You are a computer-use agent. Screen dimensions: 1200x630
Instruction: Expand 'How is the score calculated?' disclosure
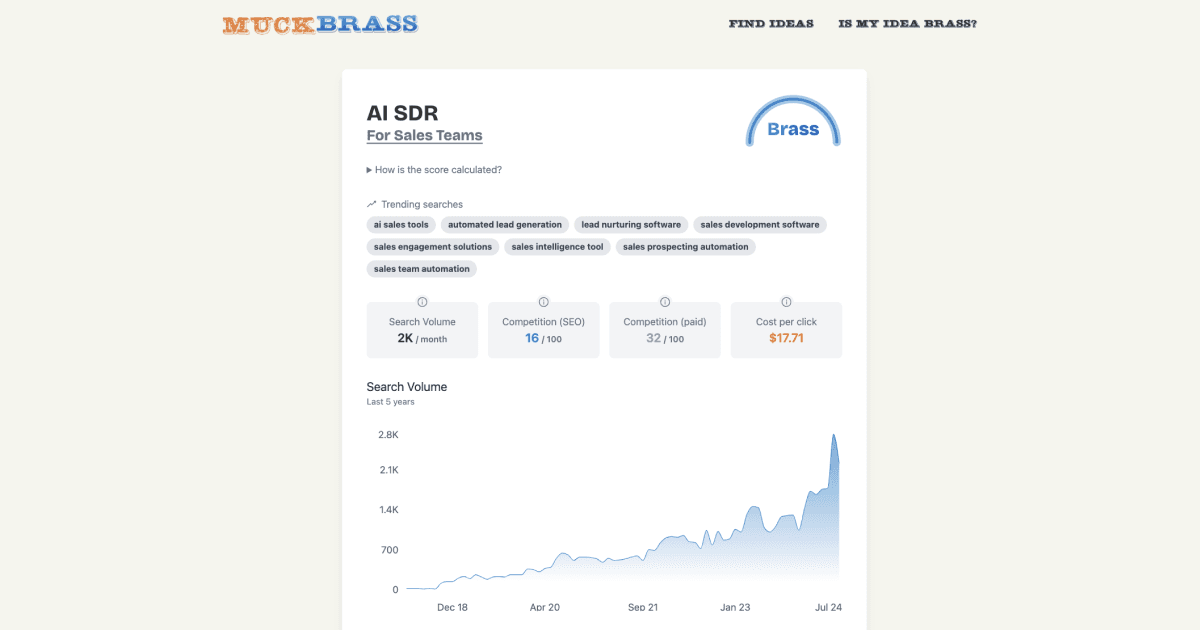pyautogui.click(x=434, y=170)
